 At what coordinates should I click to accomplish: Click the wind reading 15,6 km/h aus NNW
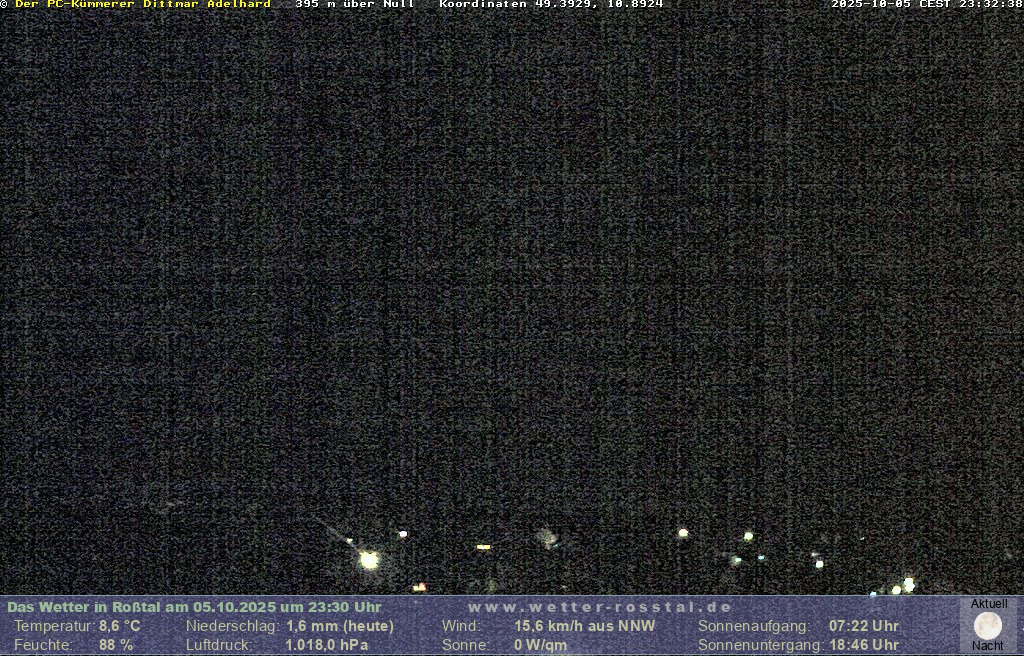pyautogui.click(x=585, y=626)
